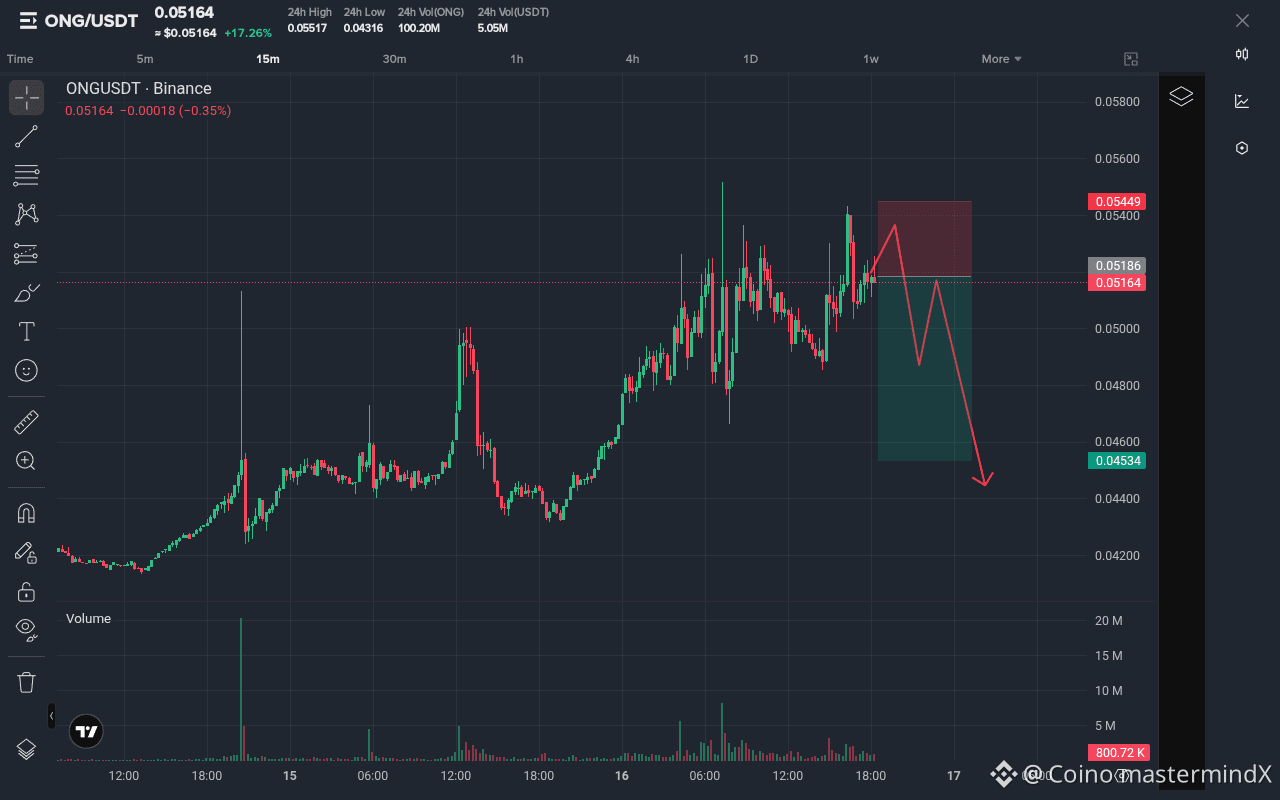This screenshot has height=800, width=1280.
Task: Select the red stop-loss zone of the short position
Action: pyautogui.click(x=925, y=238)
